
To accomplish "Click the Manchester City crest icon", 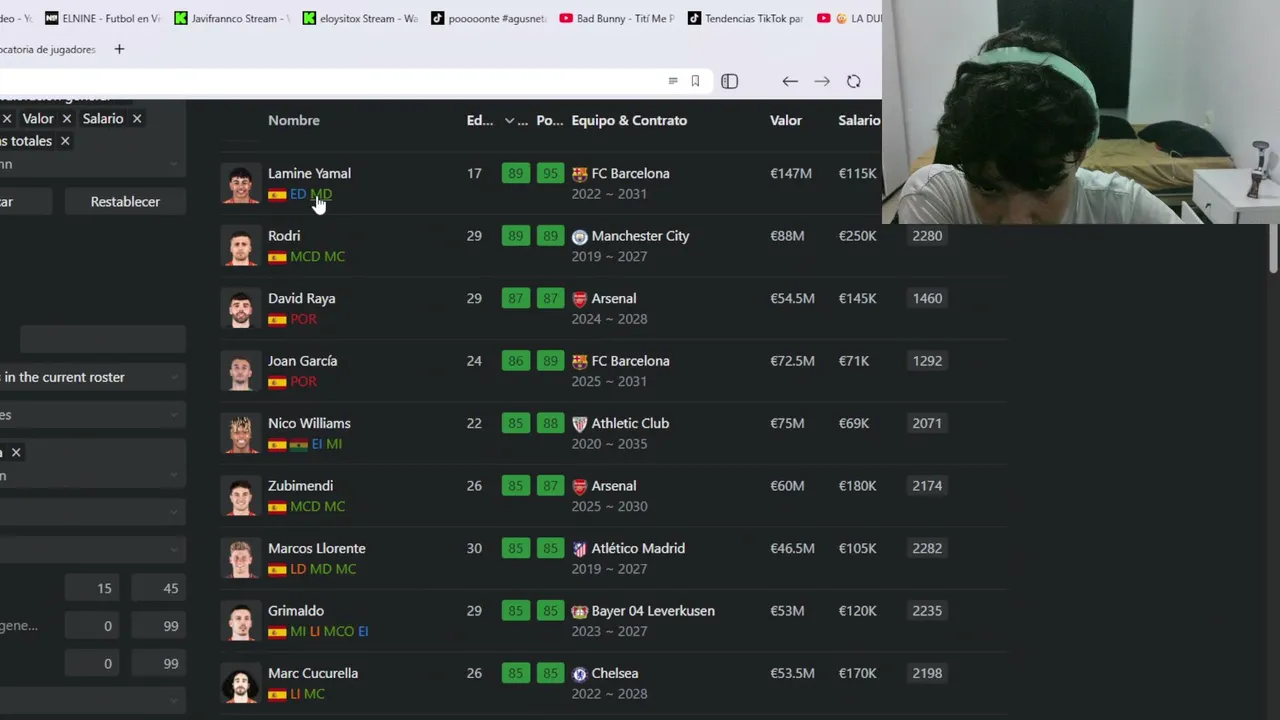I will [x=579, y=237].
